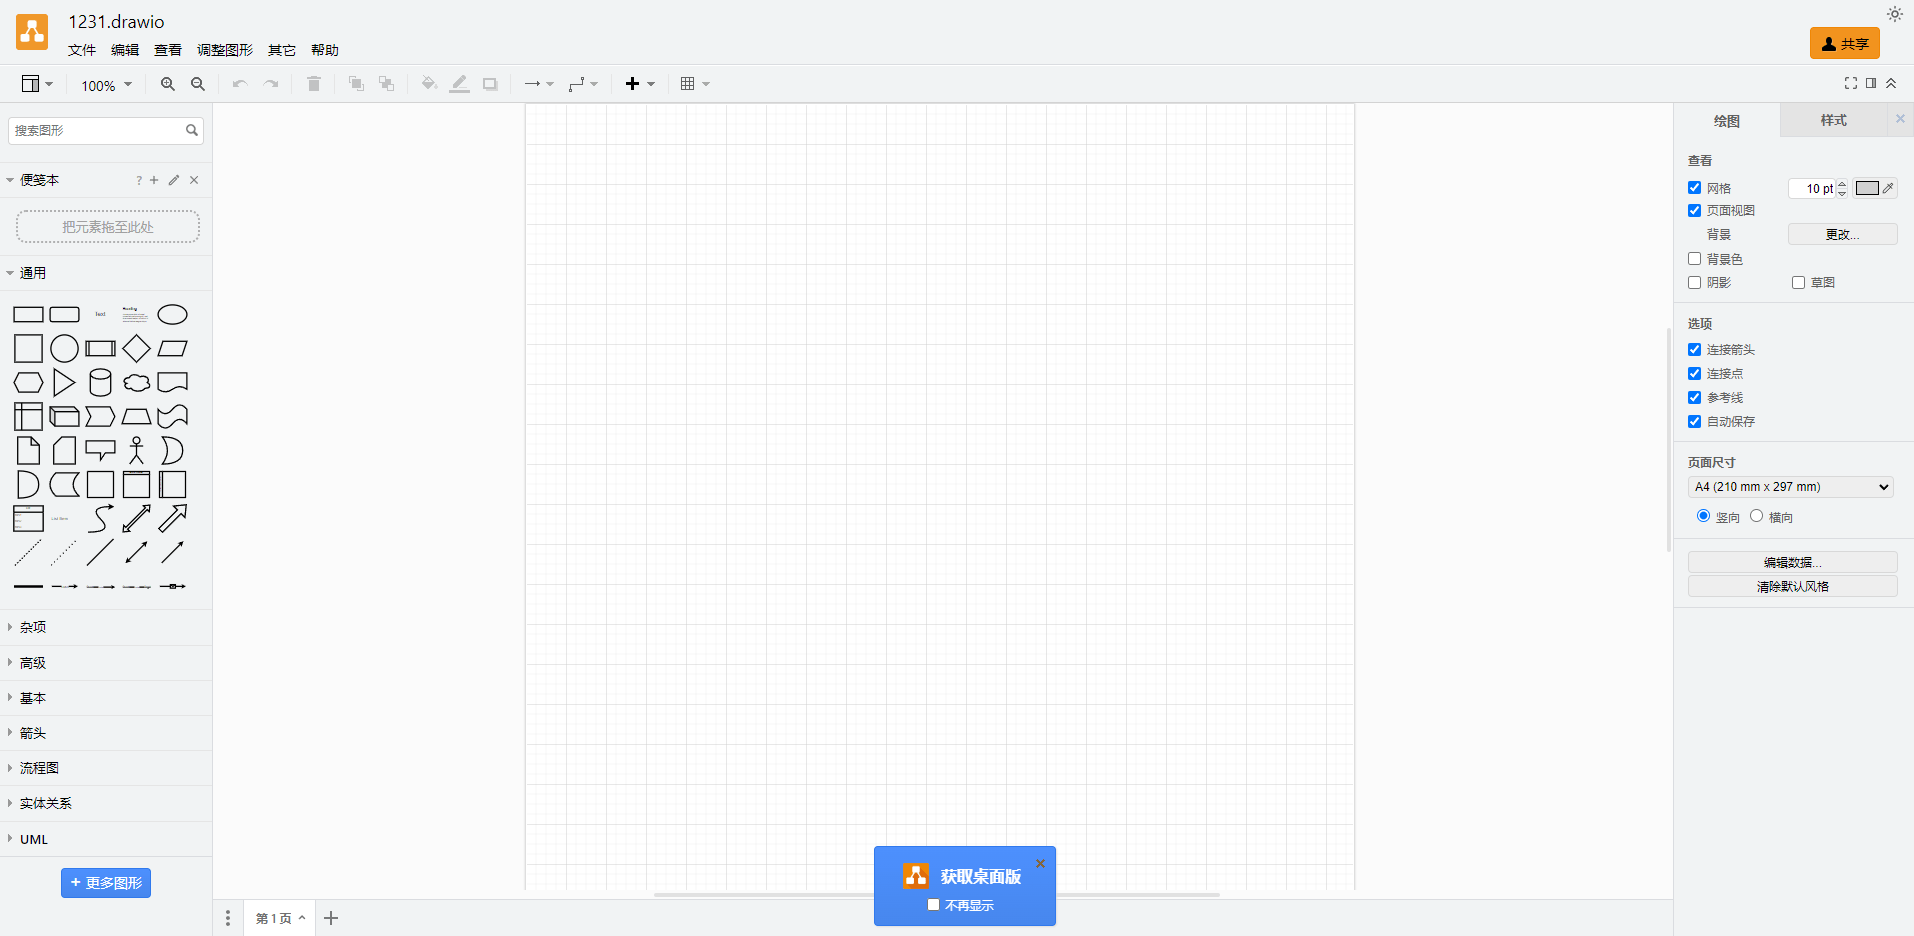This screenshot has height=936, width=1914.
Task: Select the callout speech bubble shape
Action: pyautogui.click(x=101, y=451)
